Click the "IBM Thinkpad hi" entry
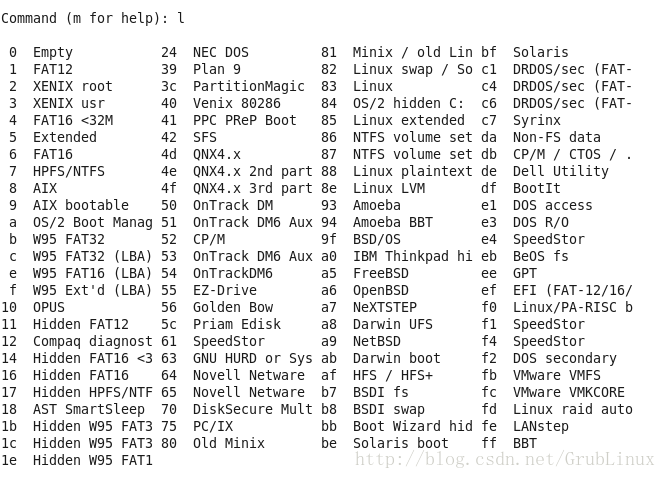The height and width of the screenshot is (479, 666). (412, 256)
